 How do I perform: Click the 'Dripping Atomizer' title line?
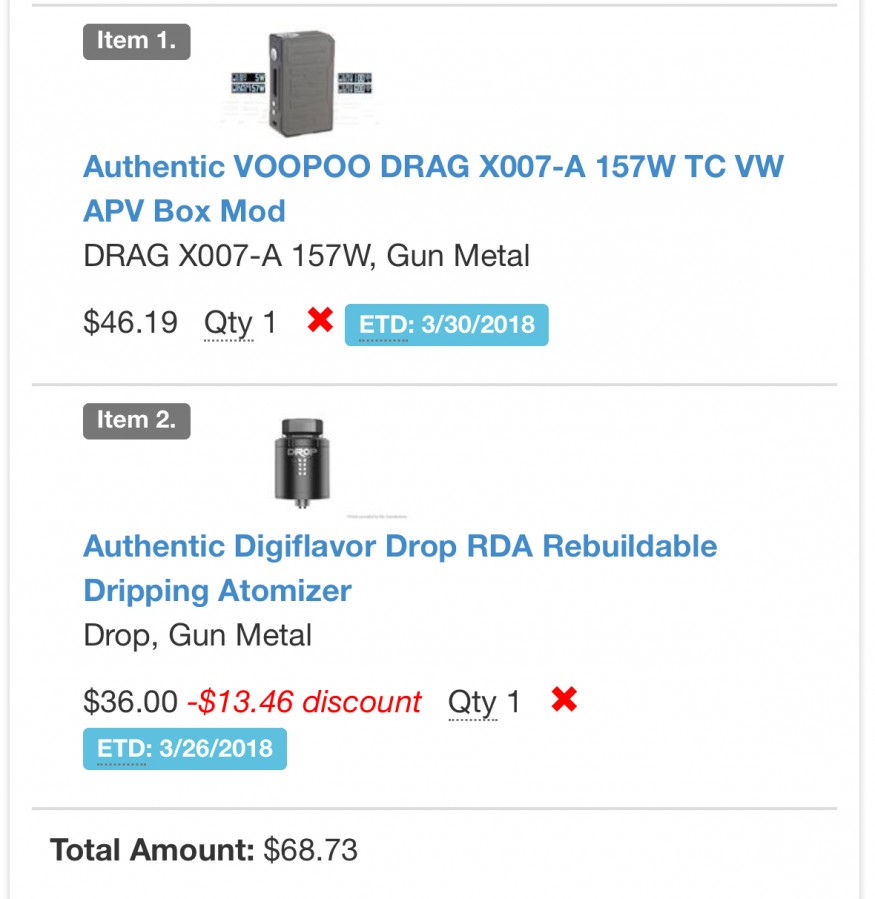pos(217,591)
